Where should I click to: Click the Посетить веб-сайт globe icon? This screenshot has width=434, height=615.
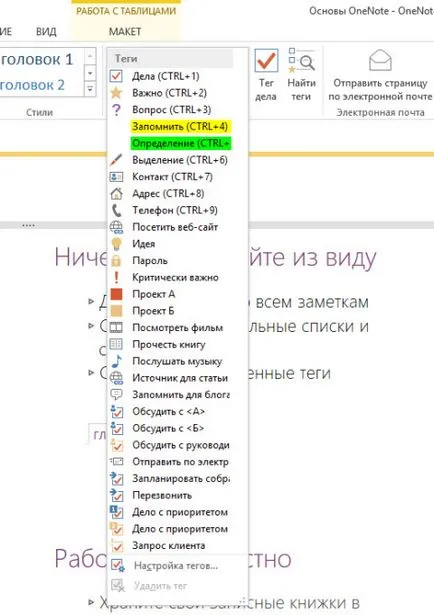point(116,227)
